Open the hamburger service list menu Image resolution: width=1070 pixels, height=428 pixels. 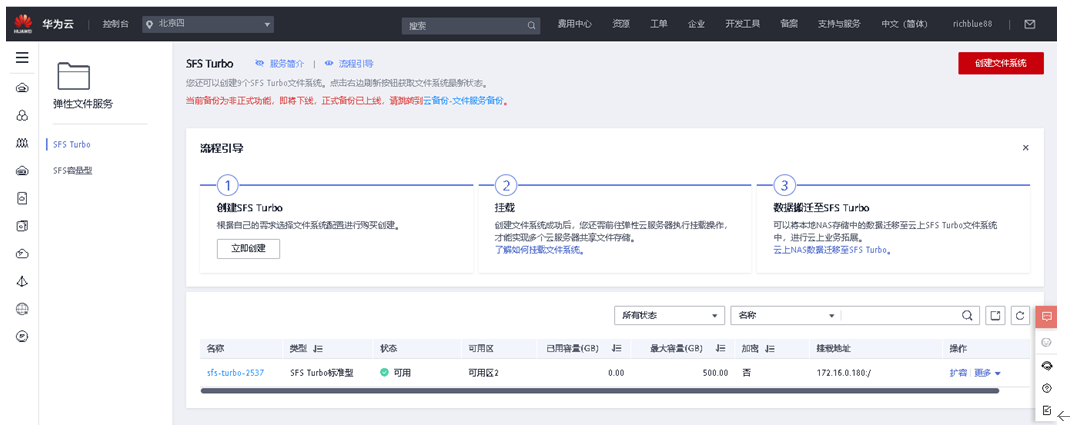[22, 57]
